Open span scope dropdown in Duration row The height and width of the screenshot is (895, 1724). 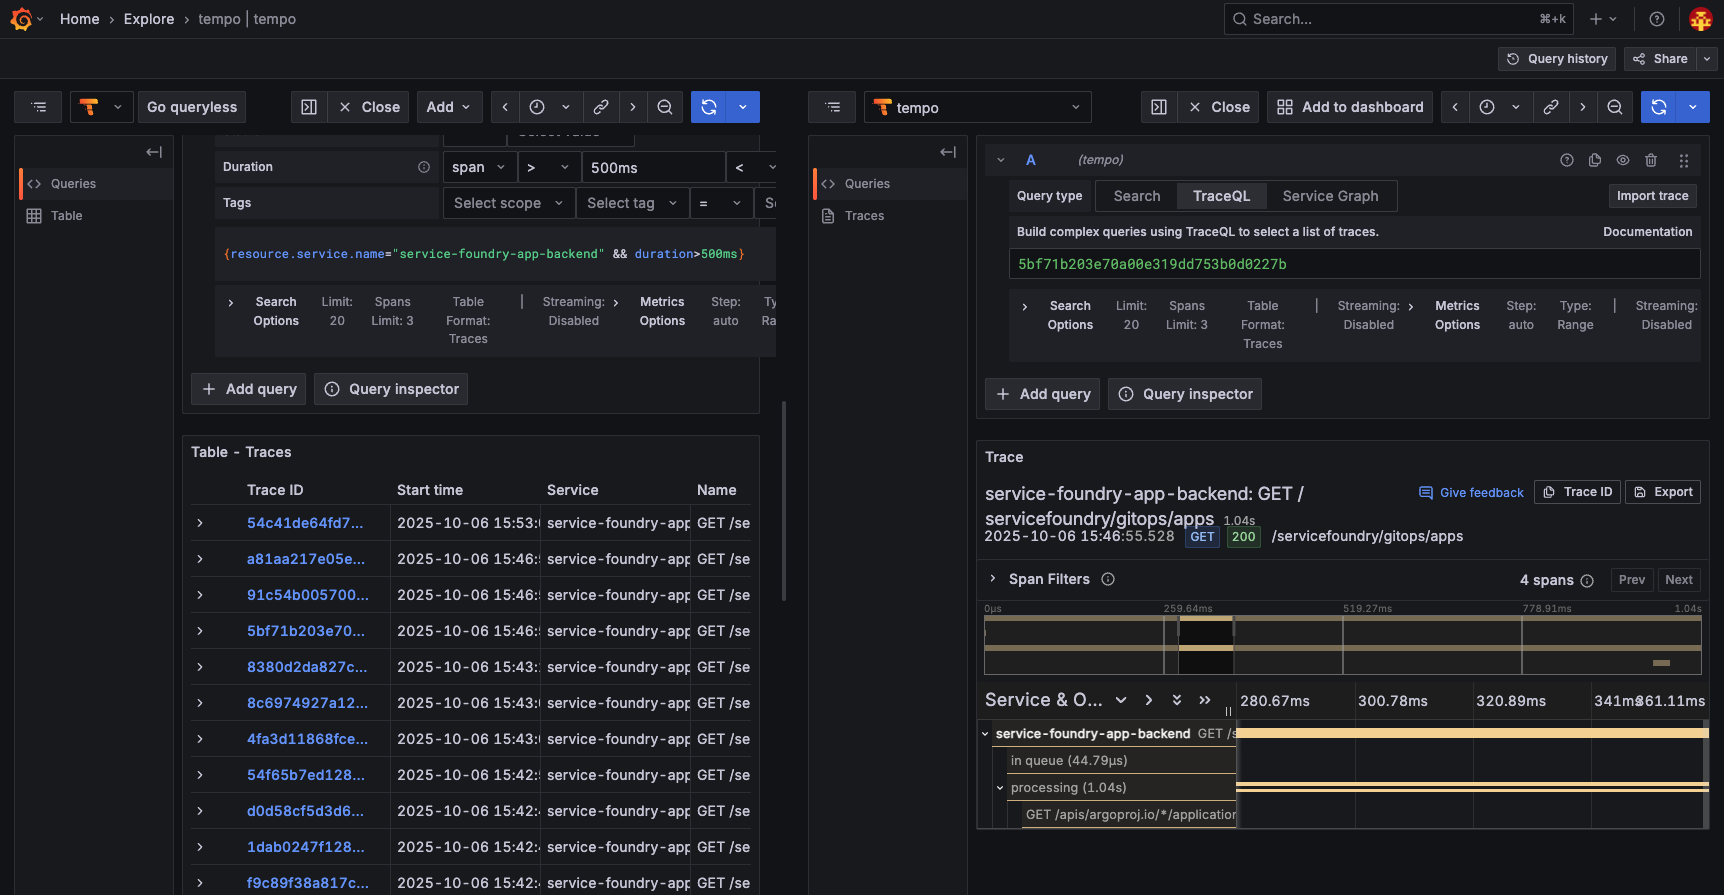480,167
